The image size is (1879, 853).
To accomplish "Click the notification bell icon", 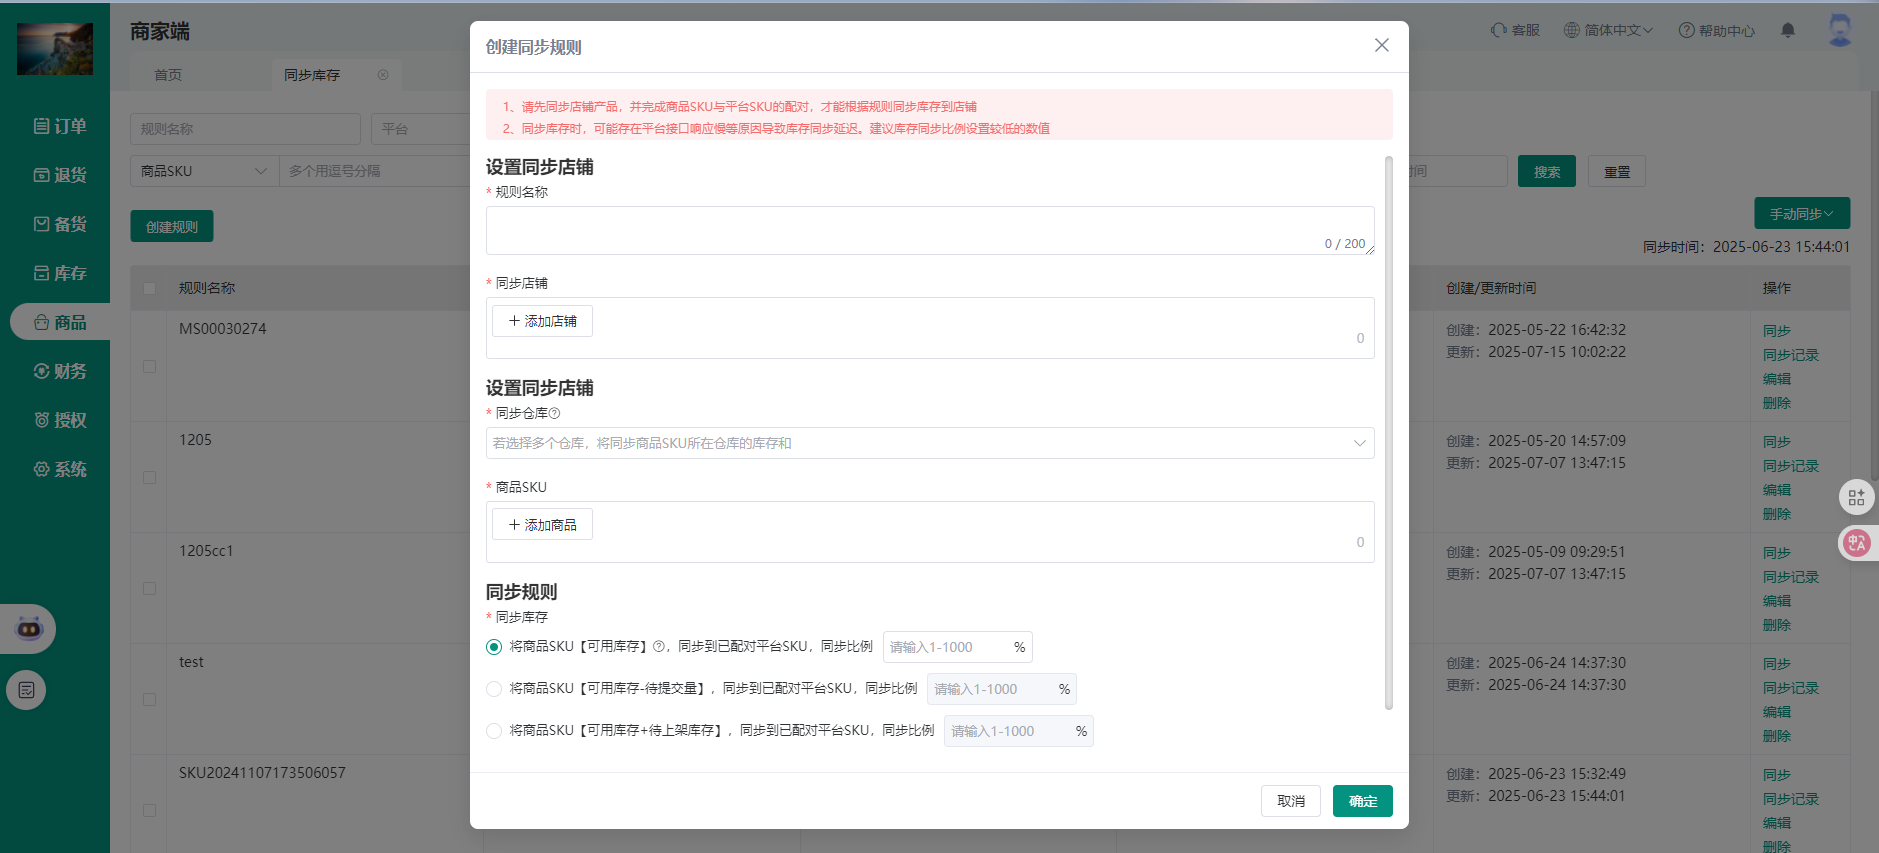I will [1788, 30].
